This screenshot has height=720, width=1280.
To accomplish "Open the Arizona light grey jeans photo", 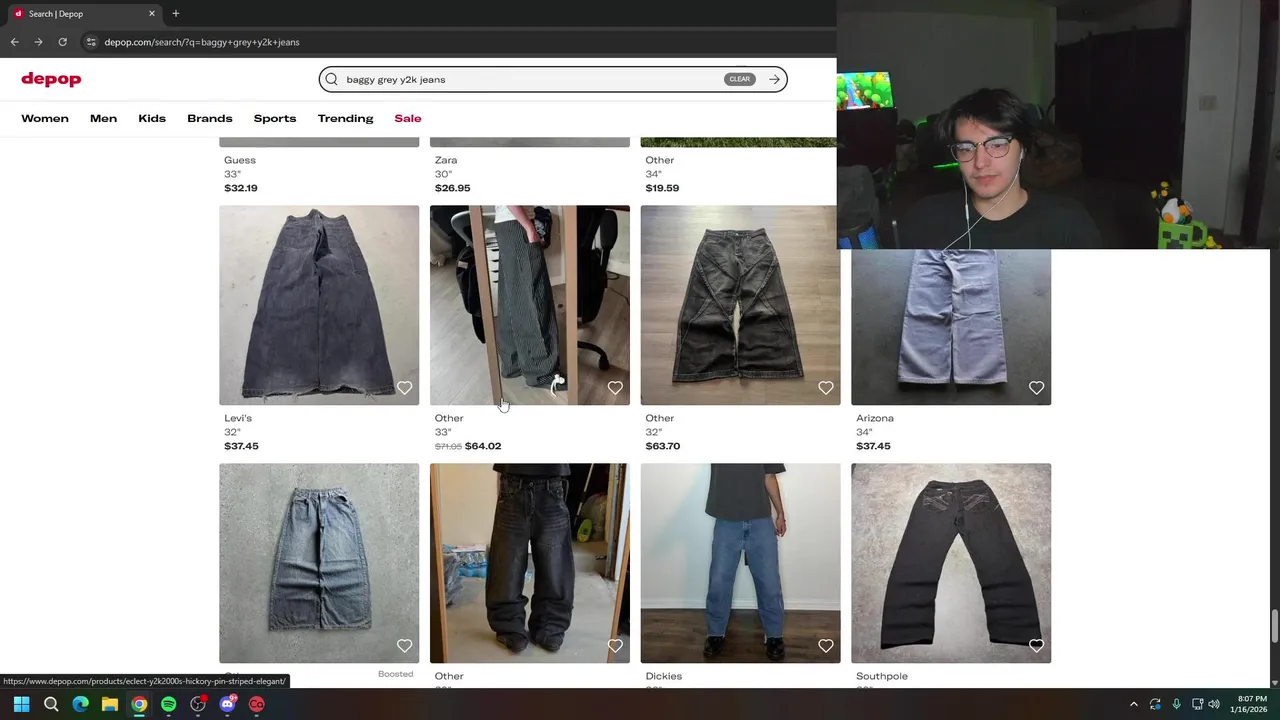I will click(x=951, y=327).
